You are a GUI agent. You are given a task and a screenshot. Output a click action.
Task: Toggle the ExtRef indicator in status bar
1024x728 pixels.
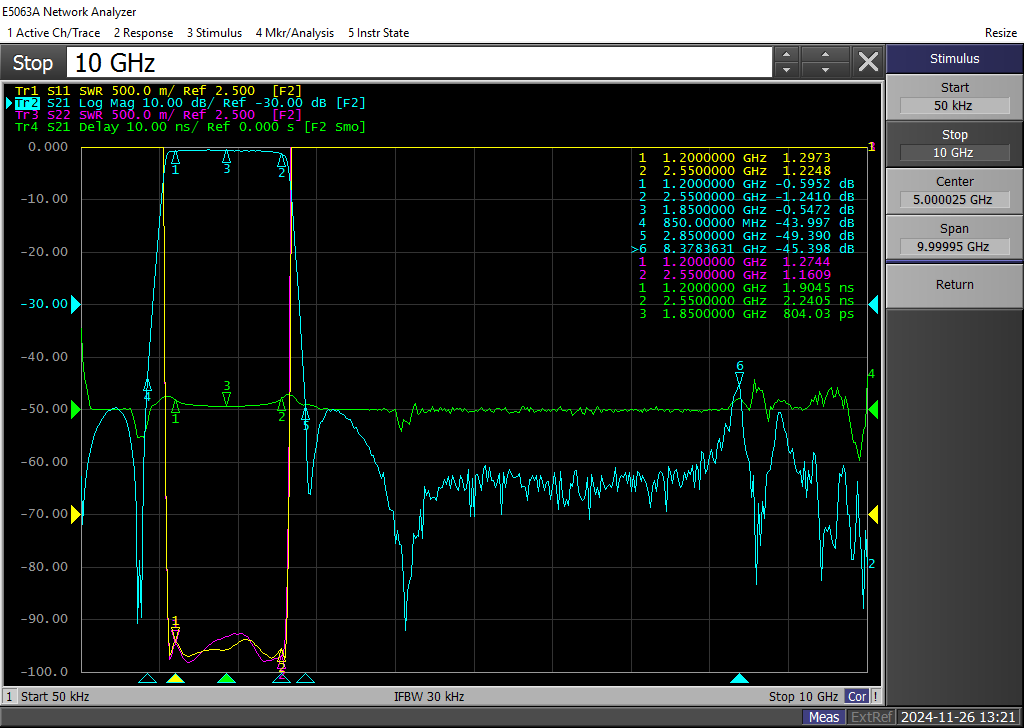(x=871, y=717)
